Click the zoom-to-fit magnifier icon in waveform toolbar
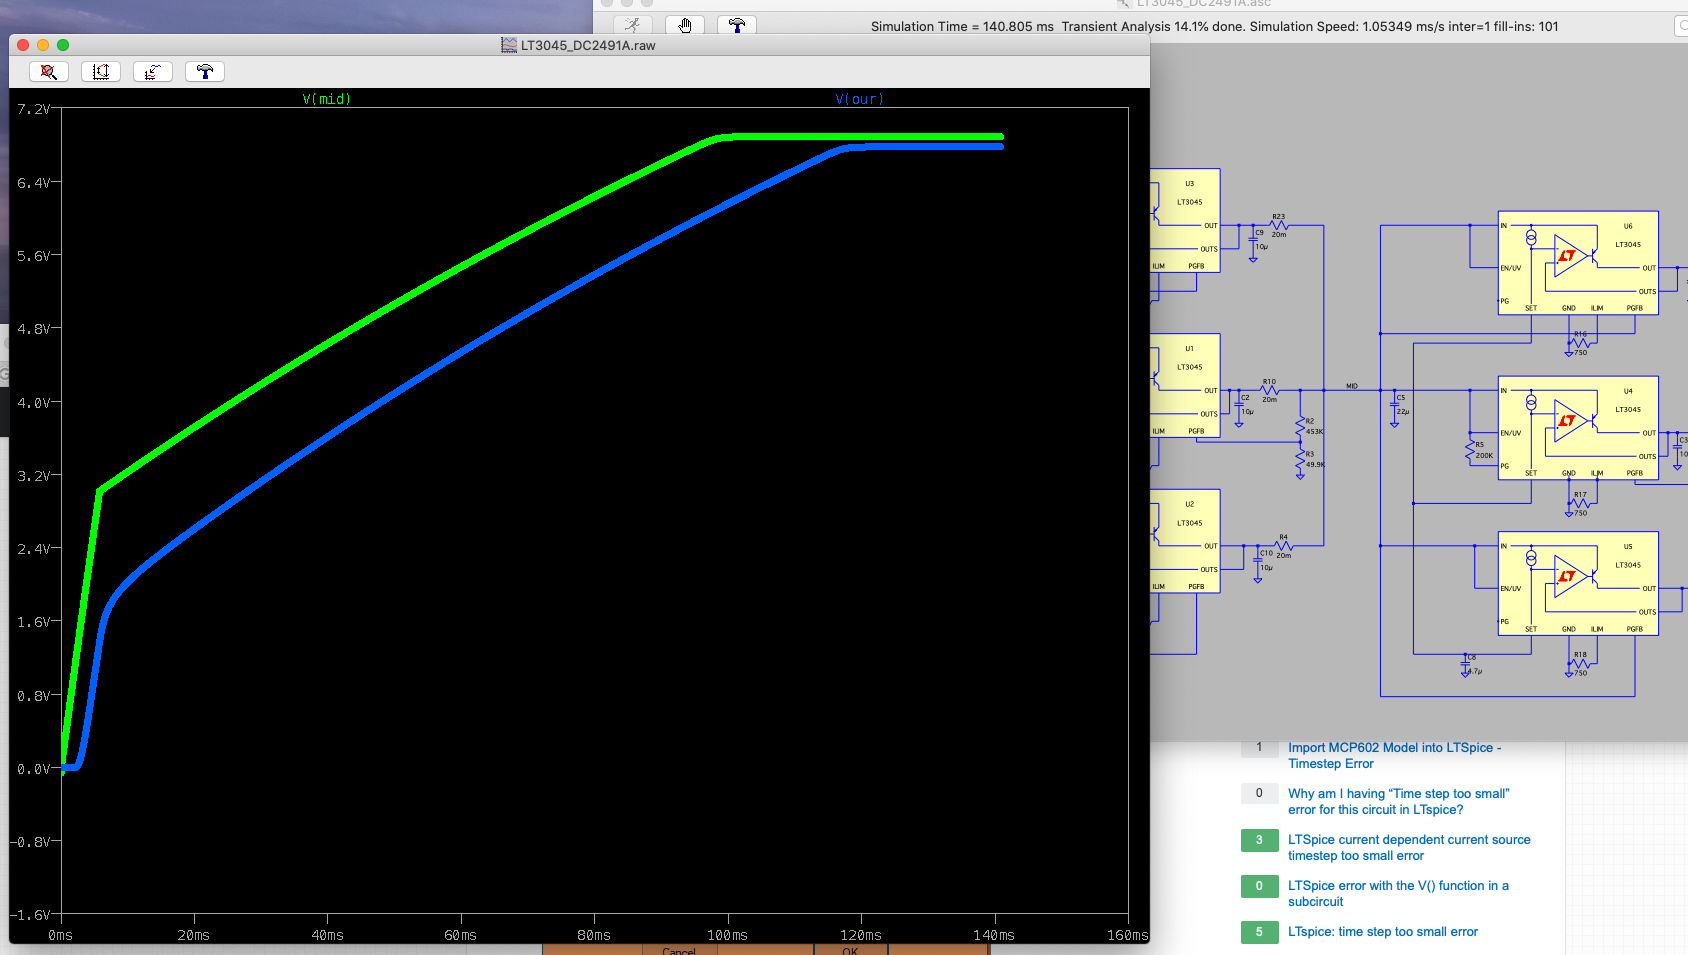Image resolution: width=1688 pixels, height=955 pixels. click(49, 71)
